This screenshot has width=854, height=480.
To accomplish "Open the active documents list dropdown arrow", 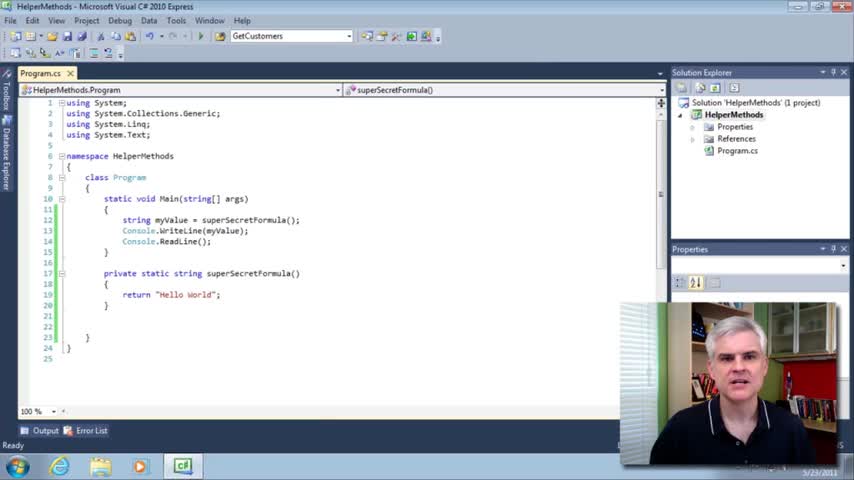I will pyautogui.click(x=660, y=74).
